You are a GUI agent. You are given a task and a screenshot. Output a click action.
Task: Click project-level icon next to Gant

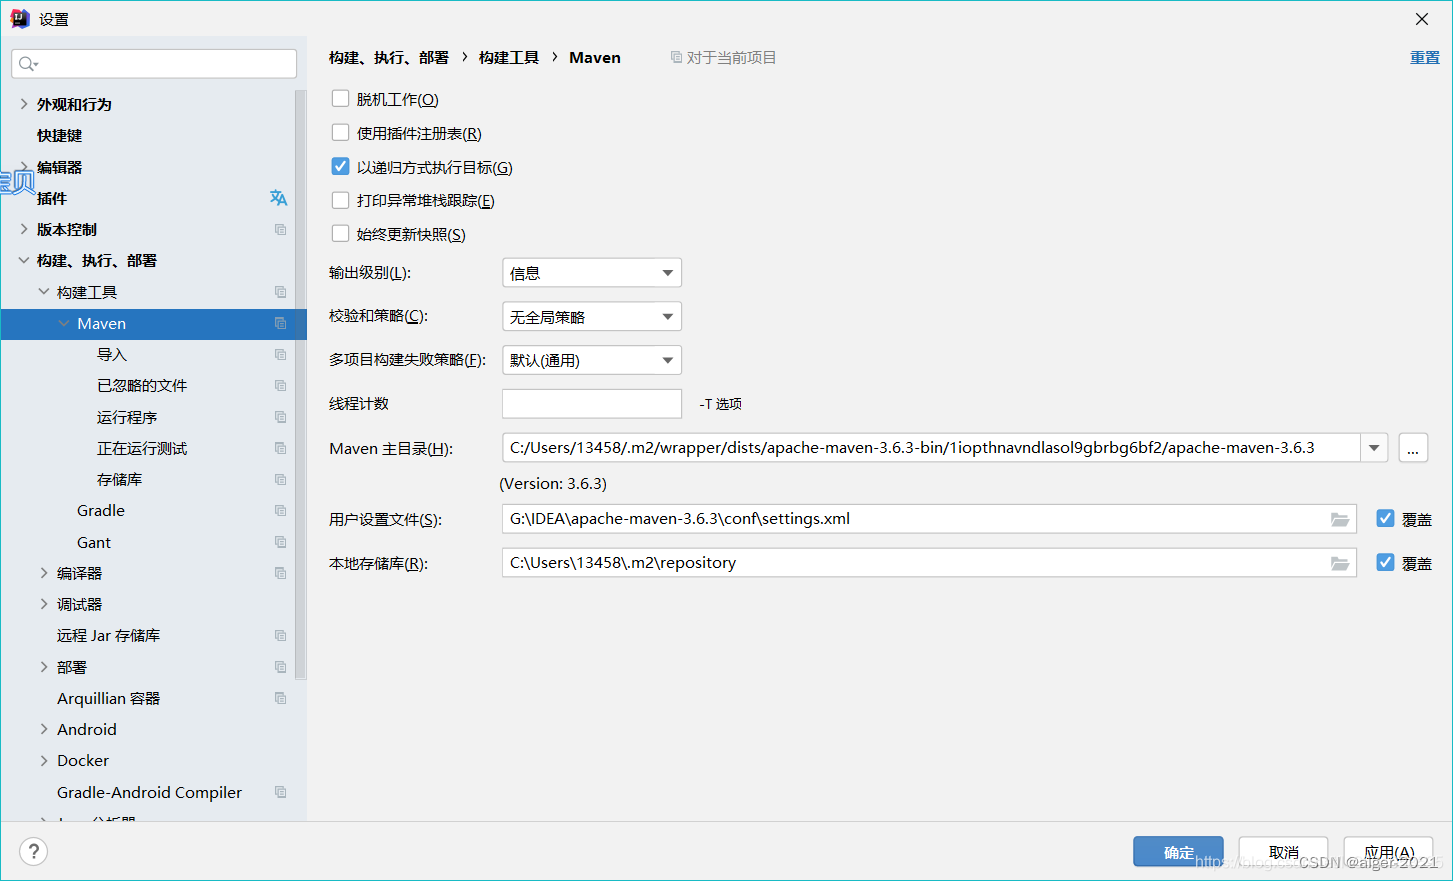point(281,542)
